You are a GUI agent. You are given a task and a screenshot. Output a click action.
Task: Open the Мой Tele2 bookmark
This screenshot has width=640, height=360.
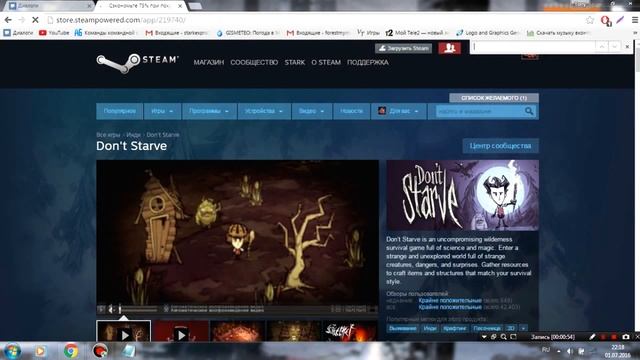[417, 33]
